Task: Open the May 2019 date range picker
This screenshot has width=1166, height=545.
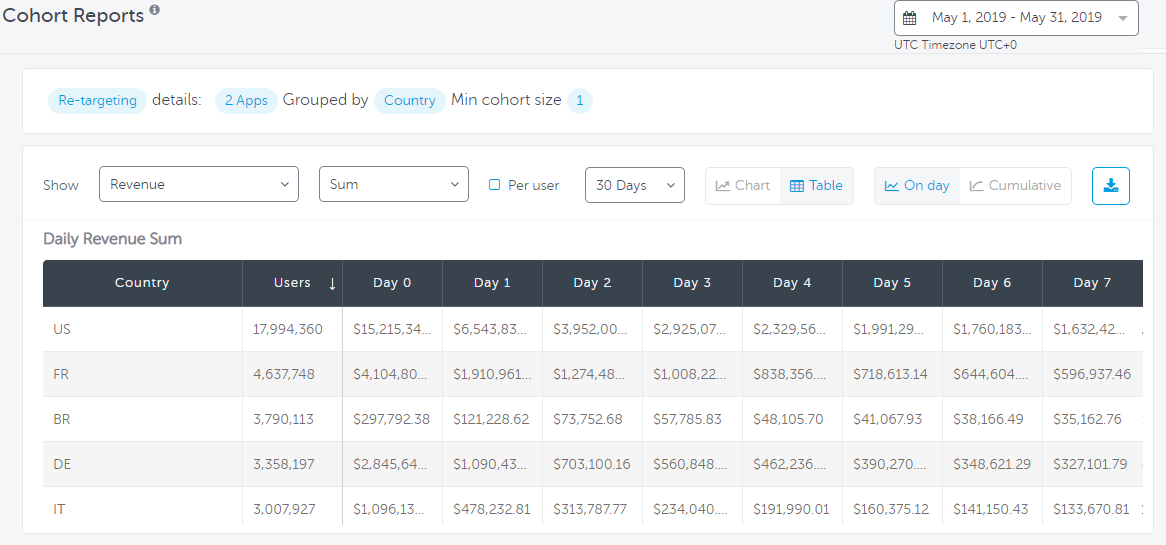Action: pyautogui.click(x=1016, y=18)
